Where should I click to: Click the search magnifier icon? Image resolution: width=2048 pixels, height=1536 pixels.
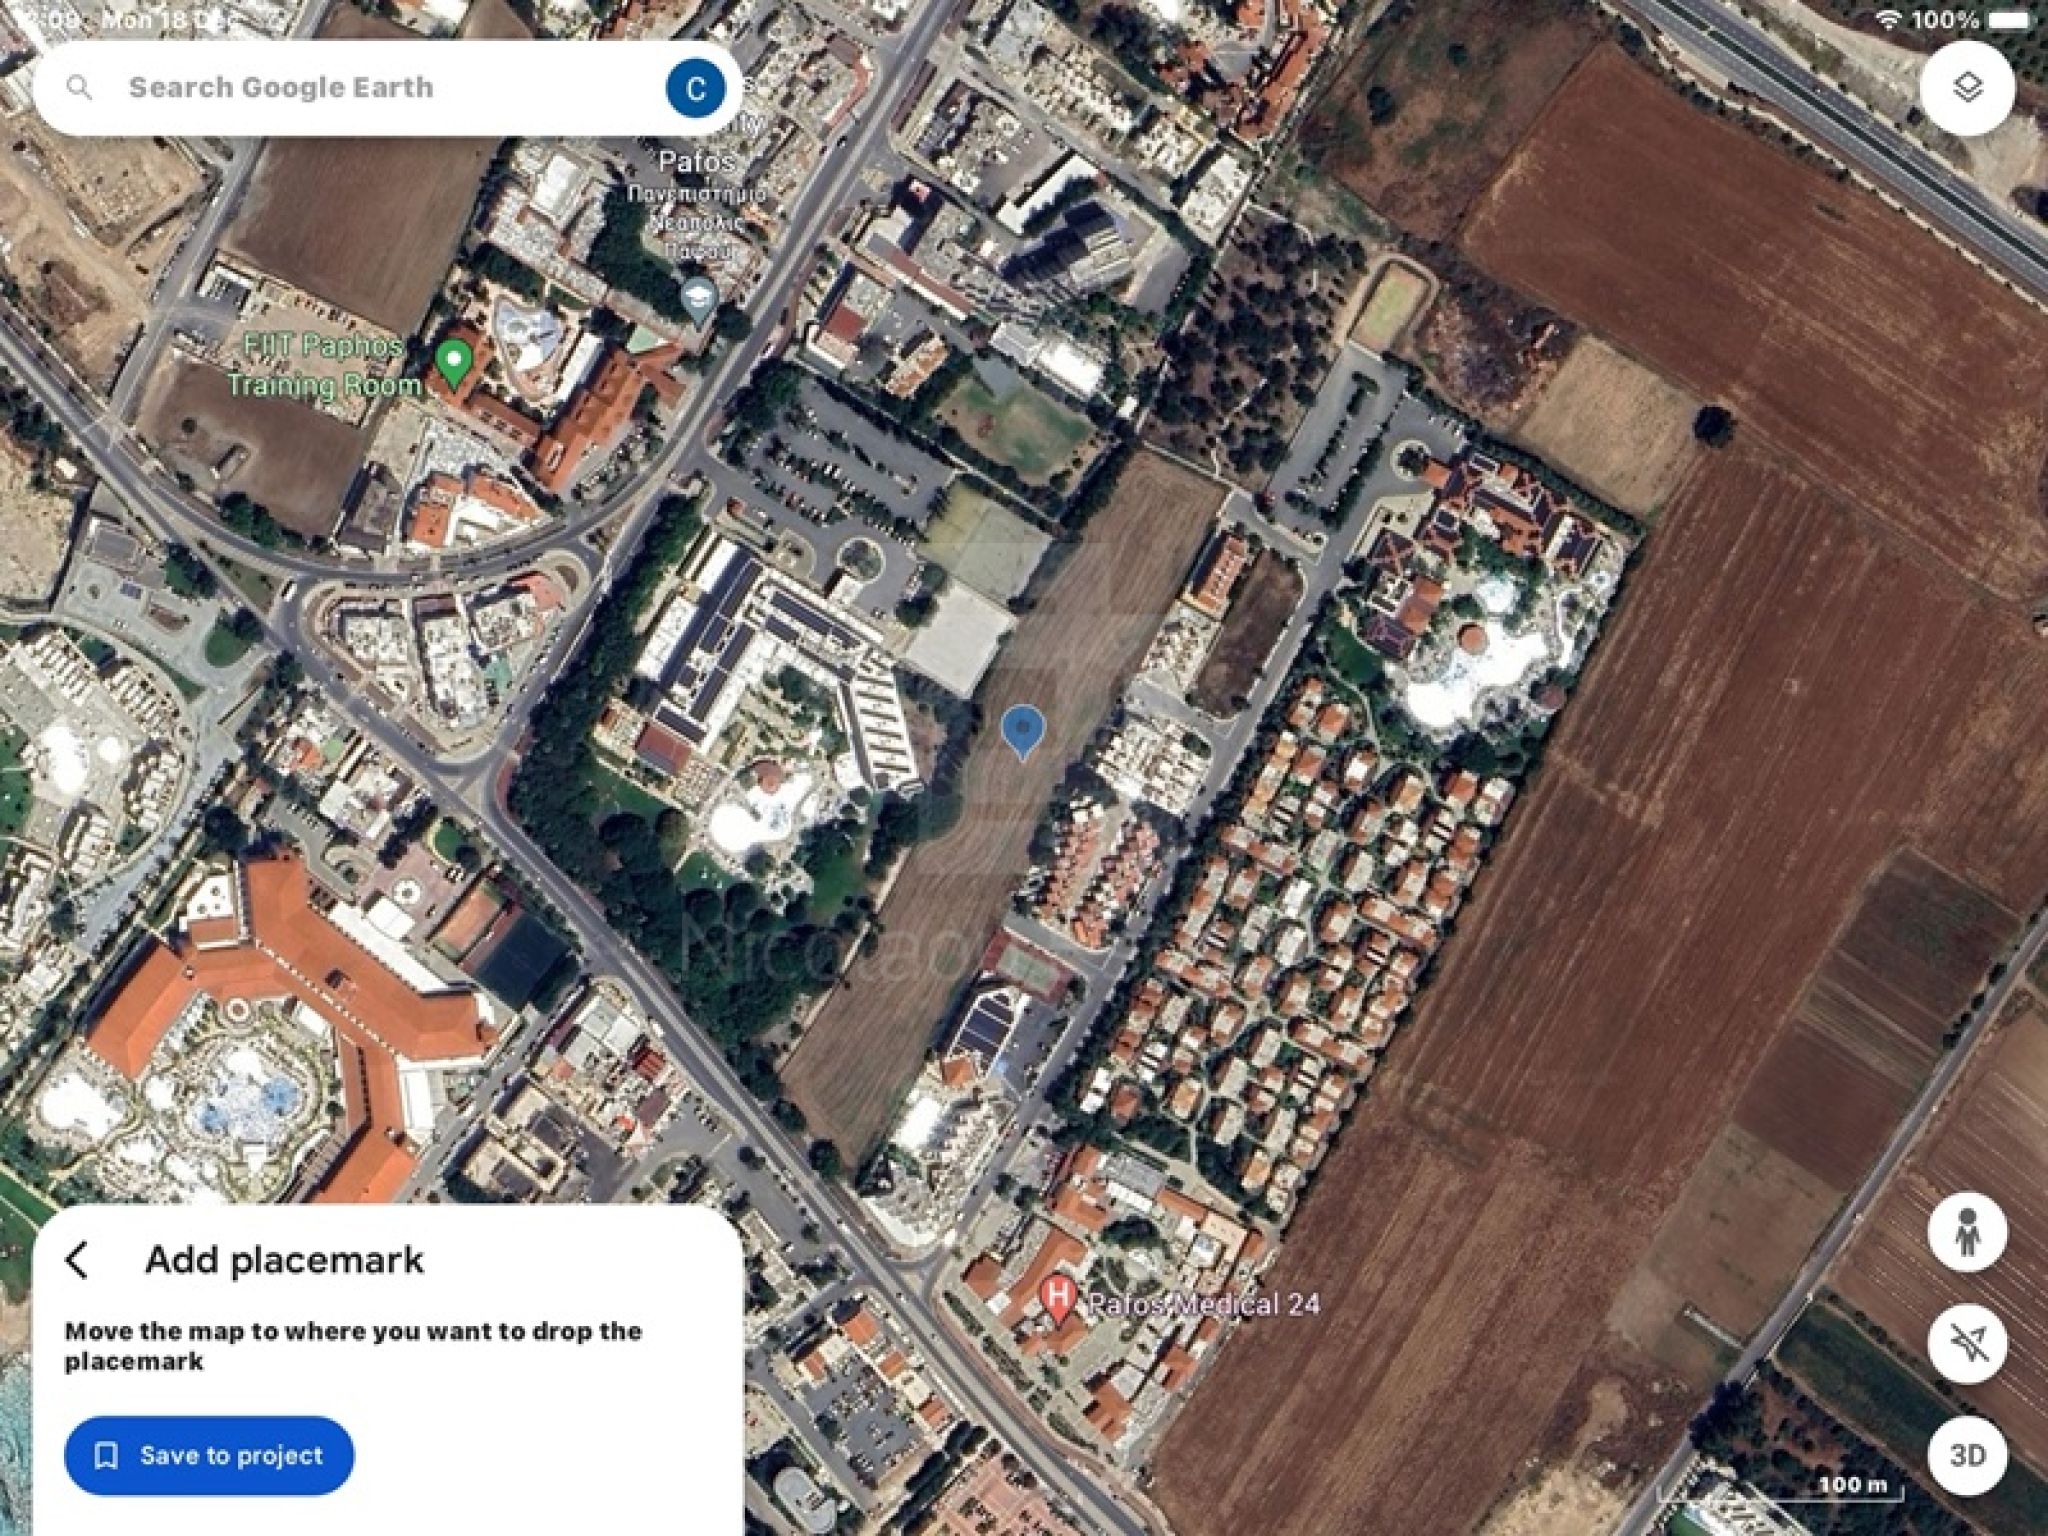pos(79,87)
